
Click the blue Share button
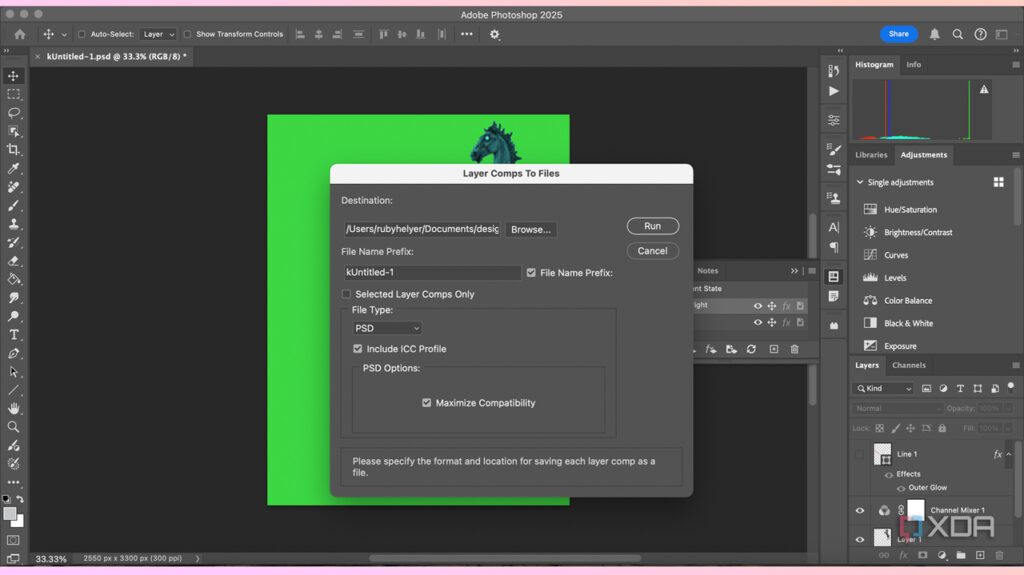pyautogui.click(x=898, y=34)
